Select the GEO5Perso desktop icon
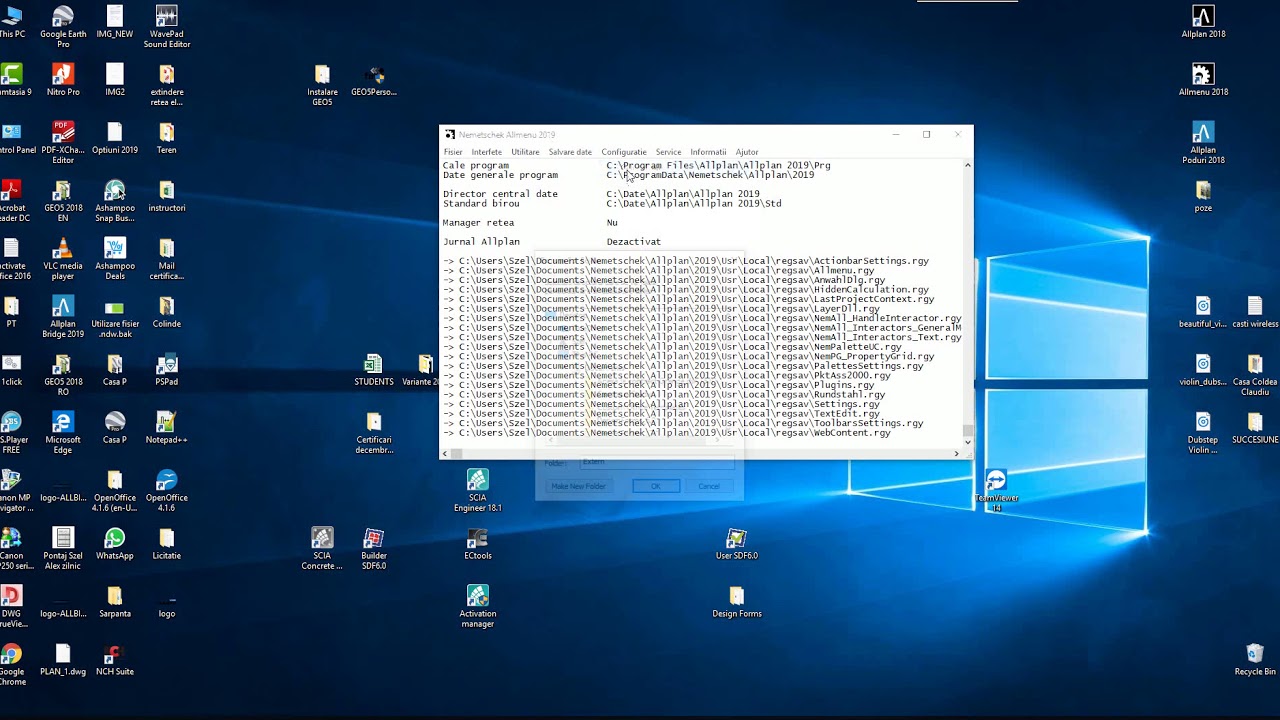 click(x=374, y=80)
